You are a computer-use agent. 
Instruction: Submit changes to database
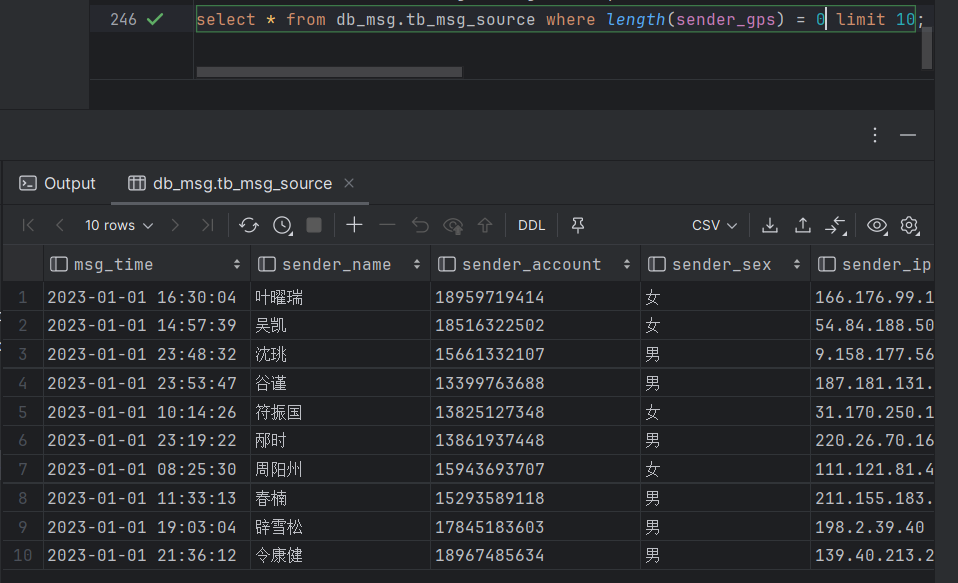pos(485,226)
